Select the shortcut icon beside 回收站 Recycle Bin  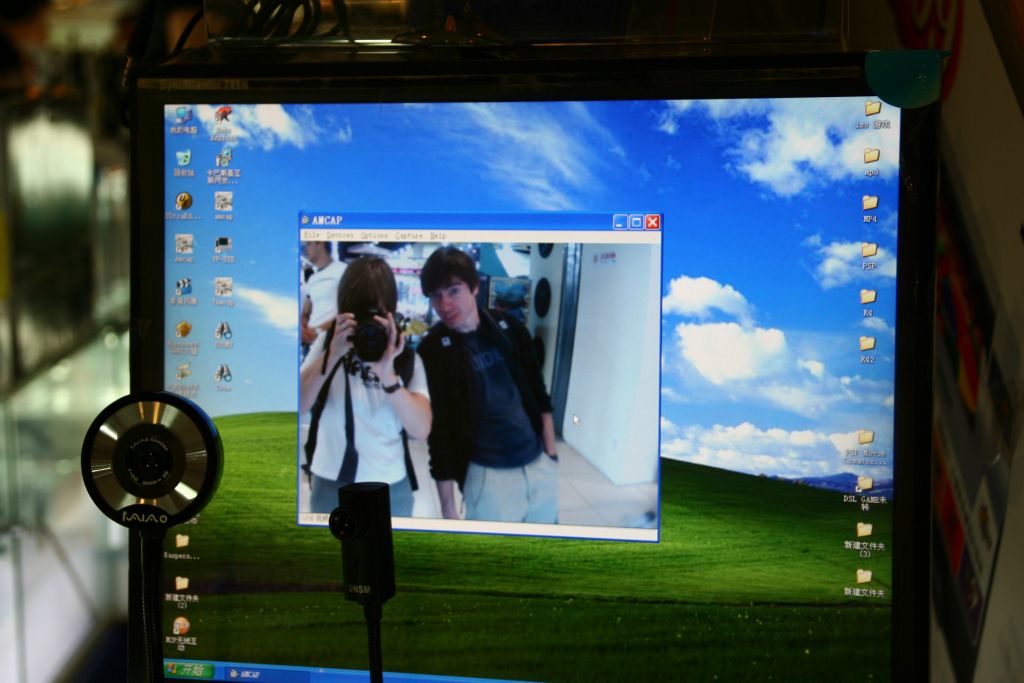point(223,166)
